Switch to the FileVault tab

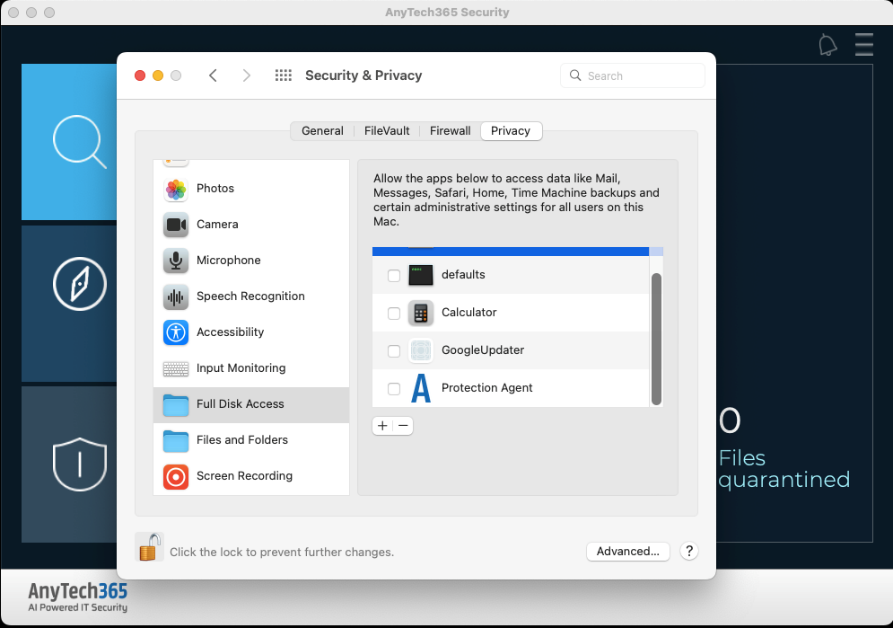[x=387, y=131]
